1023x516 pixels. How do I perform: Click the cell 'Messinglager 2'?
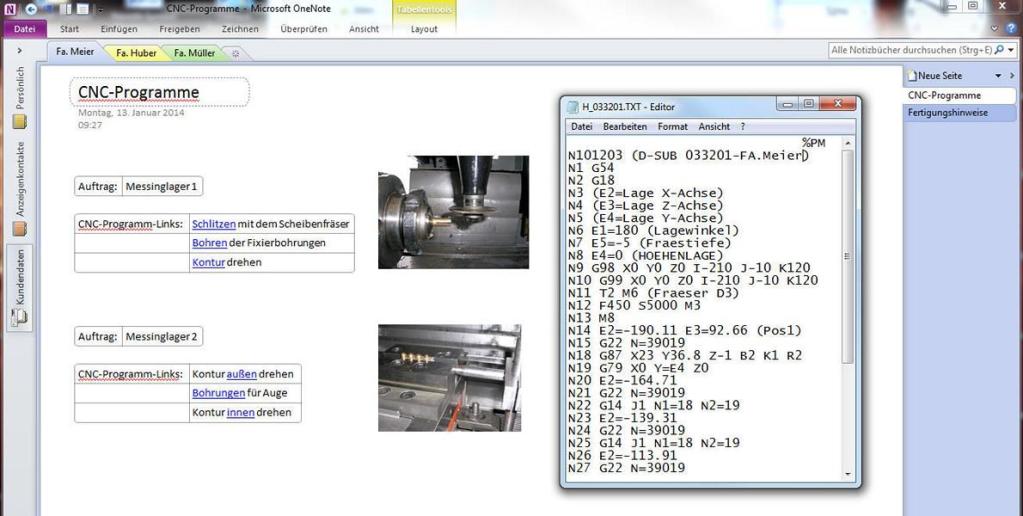[162, 337]
